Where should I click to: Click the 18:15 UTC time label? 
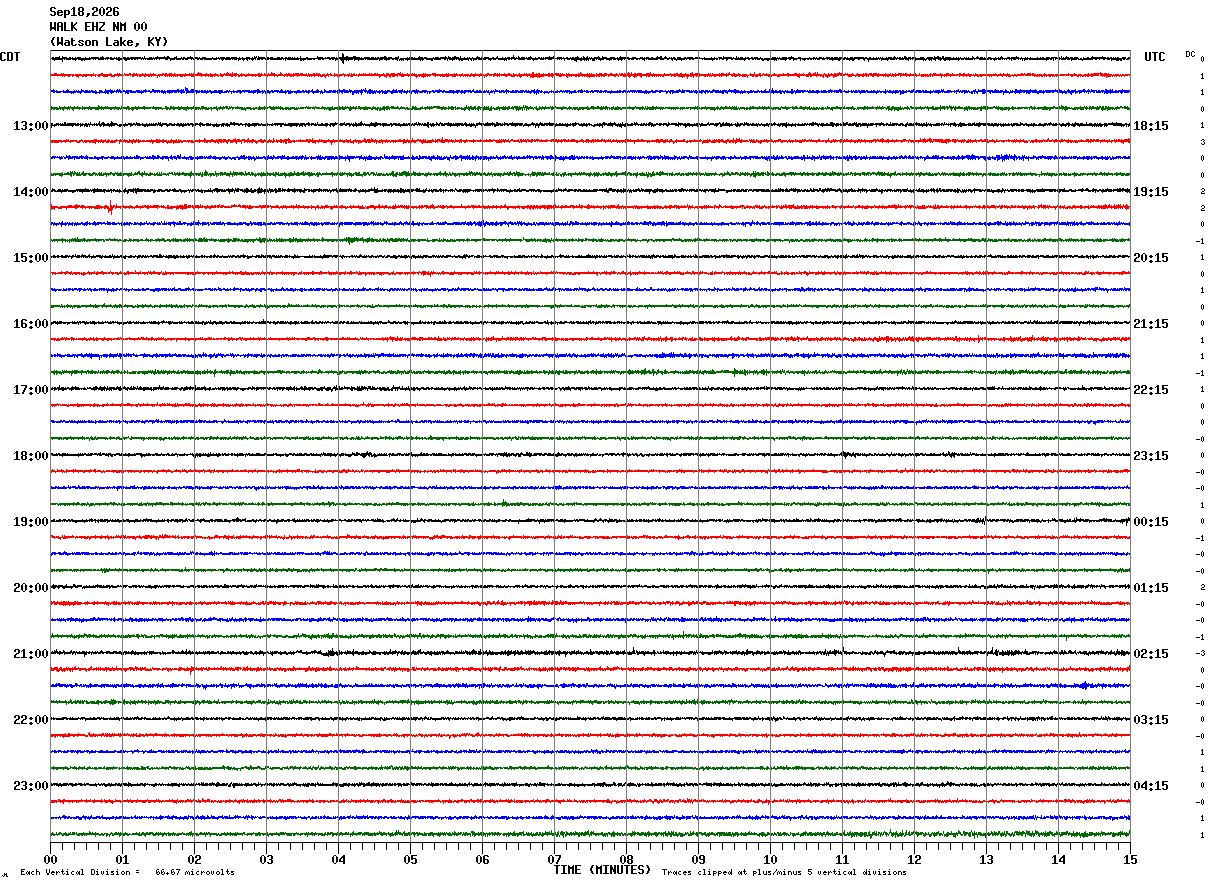coord(1151,126)
